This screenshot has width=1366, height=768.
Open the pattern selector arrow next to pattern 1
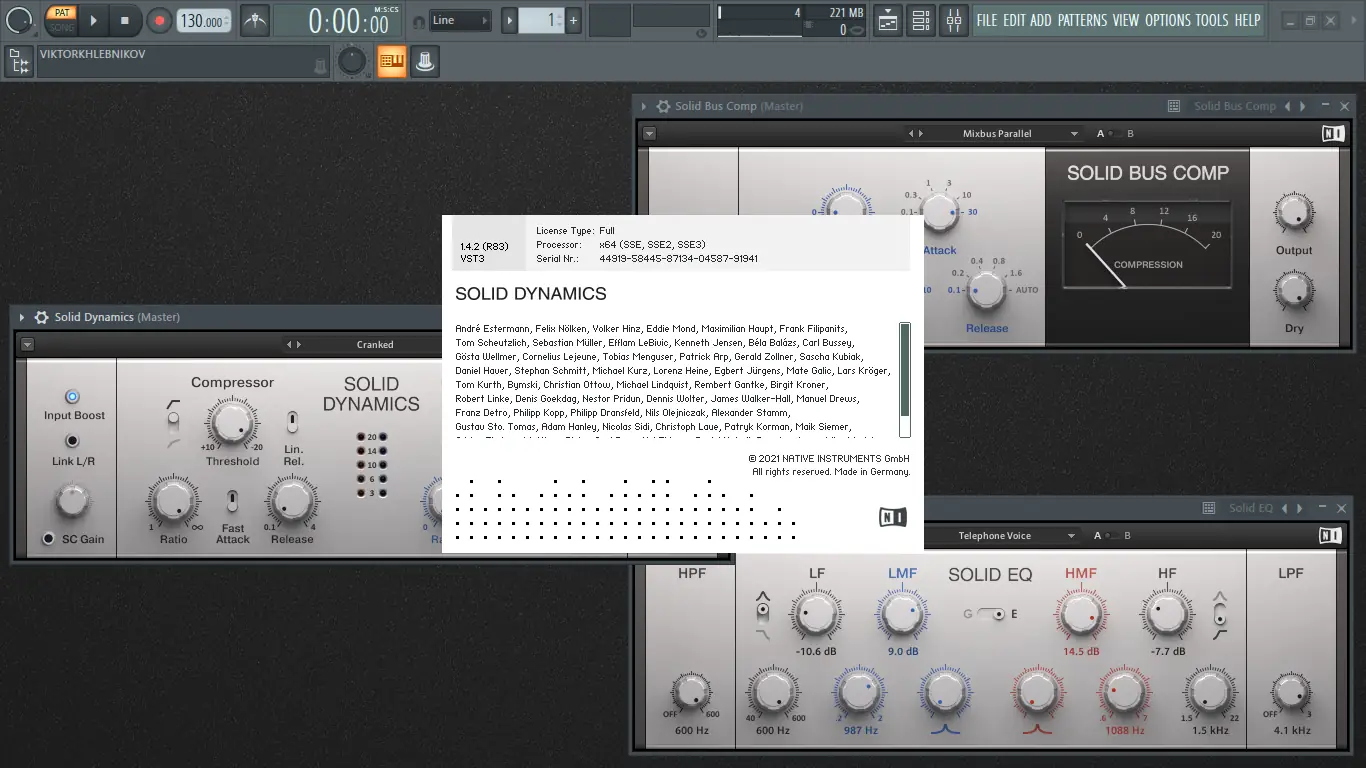pyautogui.click(x=509, y=20)
